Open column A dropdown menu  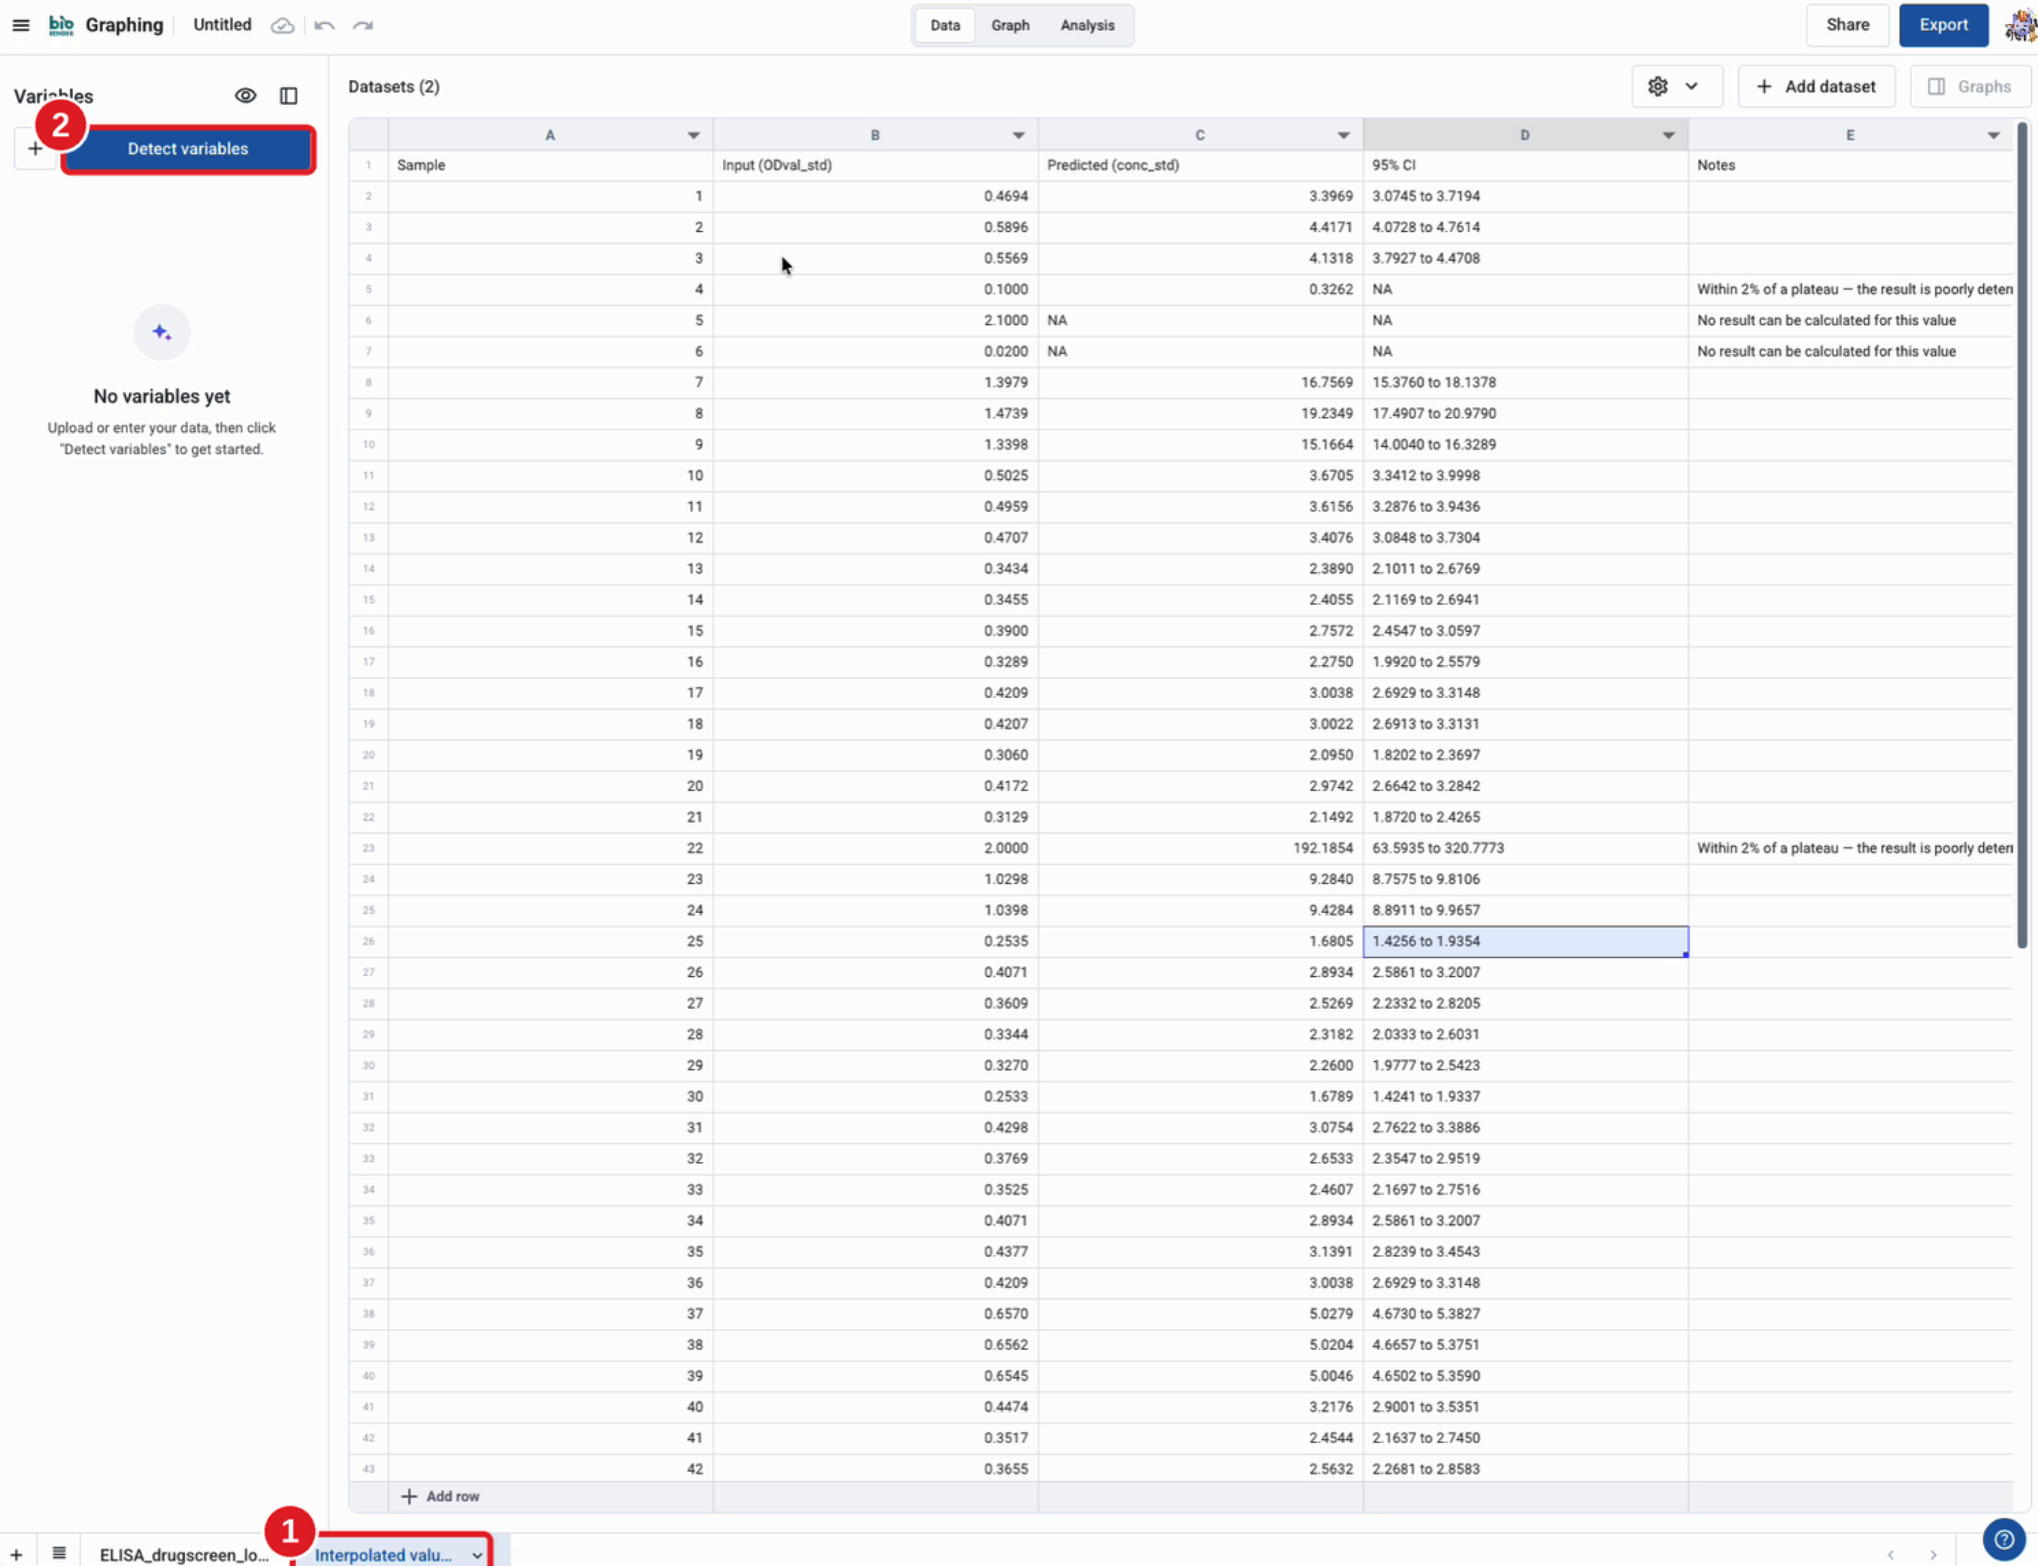click(x=693, y=135)
